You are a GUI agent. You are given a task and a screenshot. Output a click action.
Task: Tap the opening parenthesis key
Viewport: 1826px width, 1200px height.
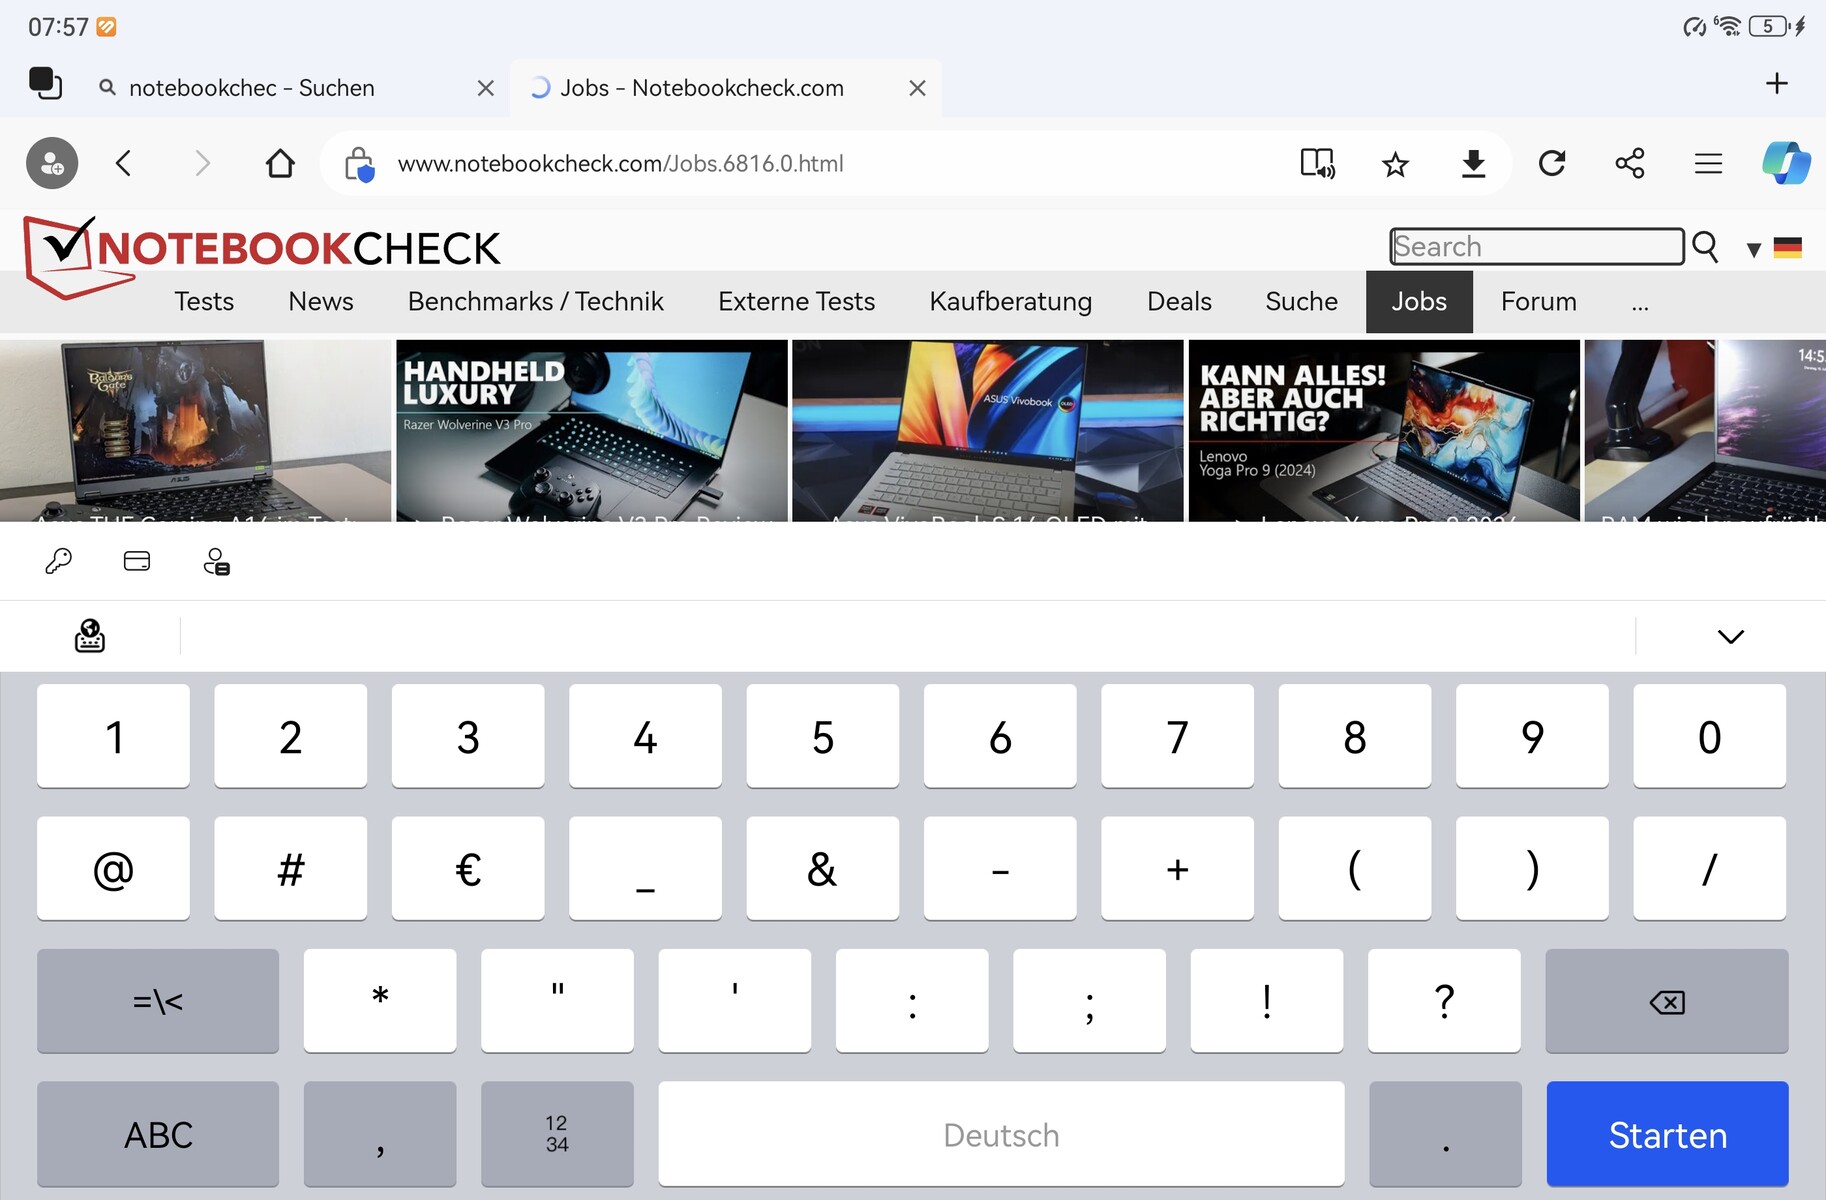coord(1354,868)
